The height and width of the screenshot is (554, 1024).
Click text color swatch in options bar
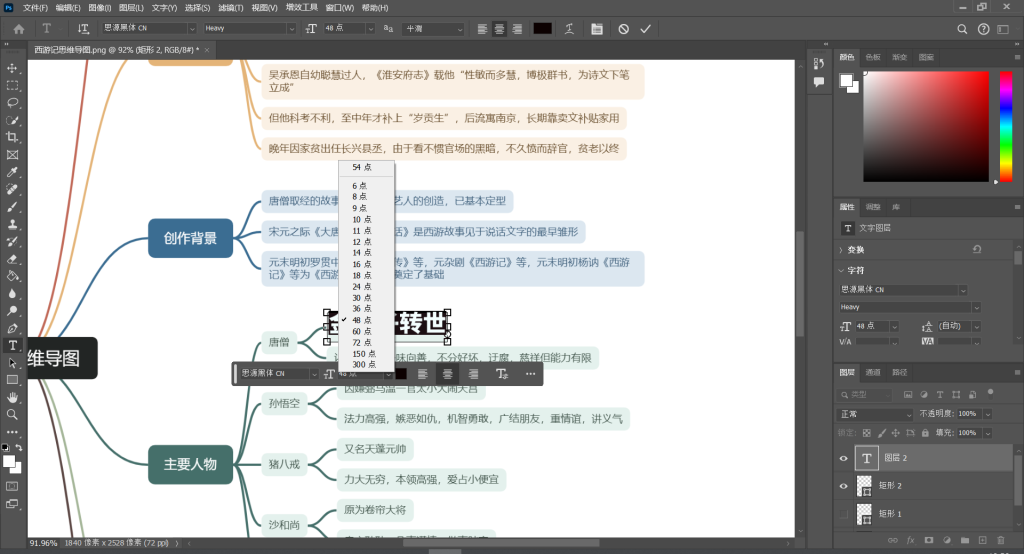tap(543, 29)
